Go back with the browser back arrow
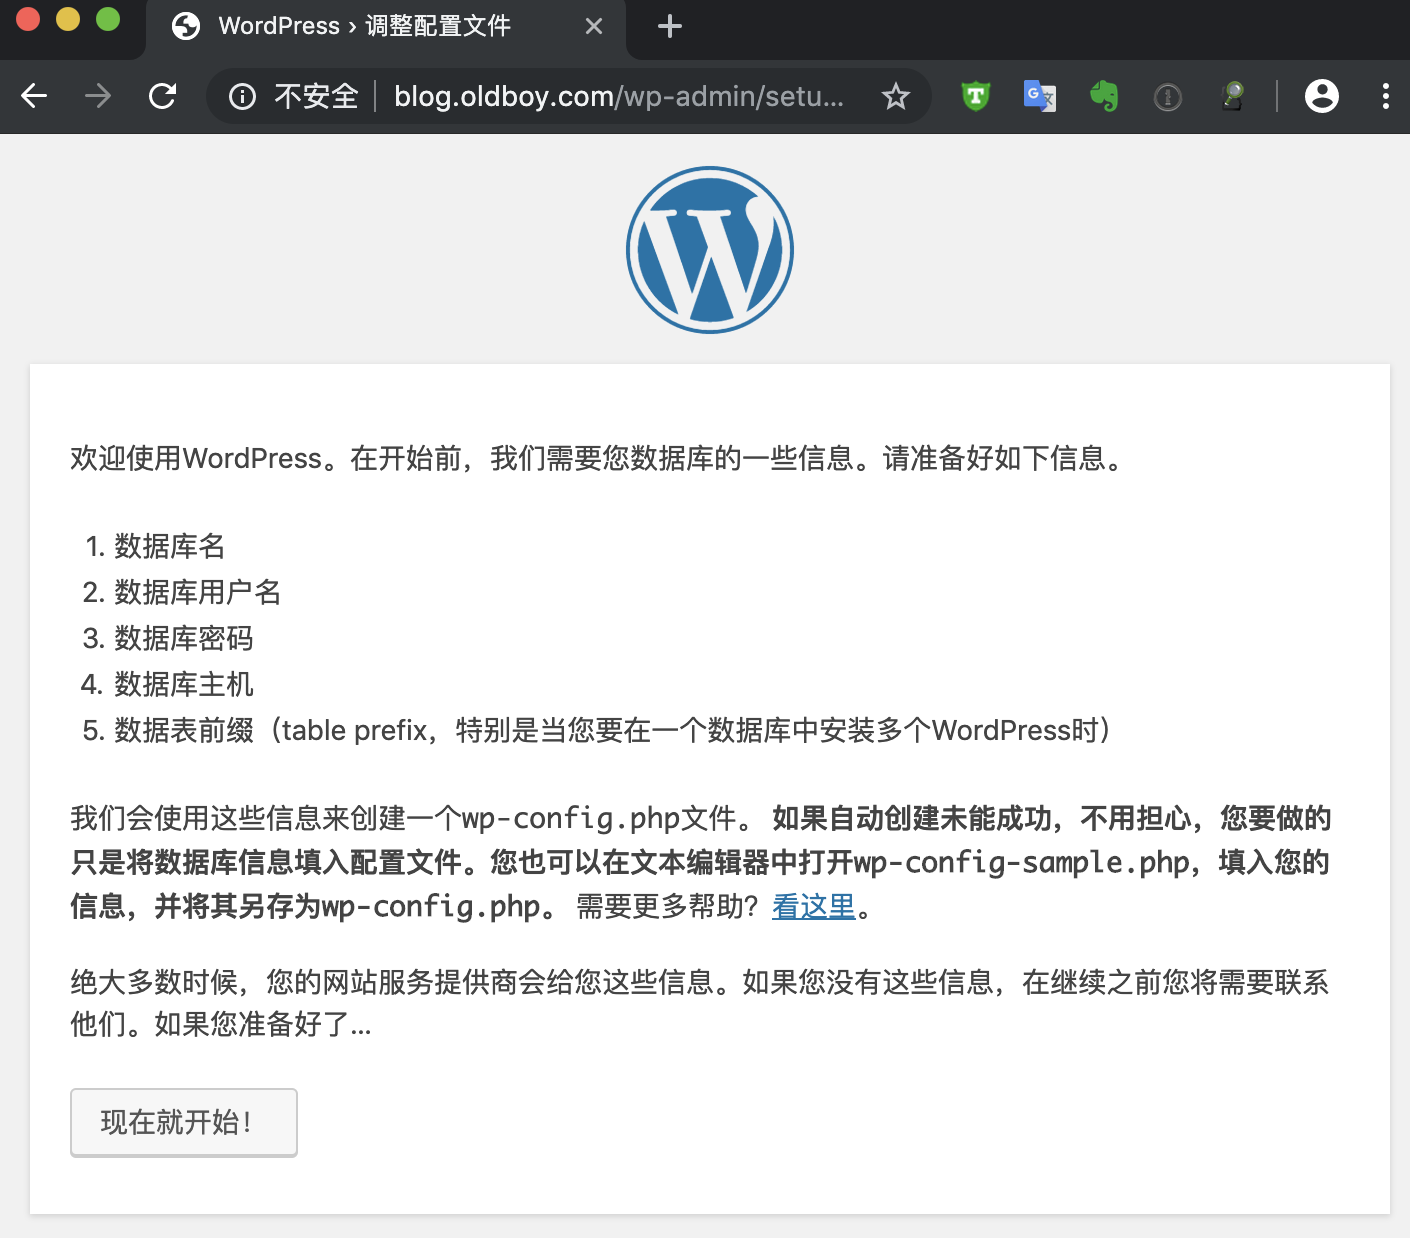 (x=34, y=96)
